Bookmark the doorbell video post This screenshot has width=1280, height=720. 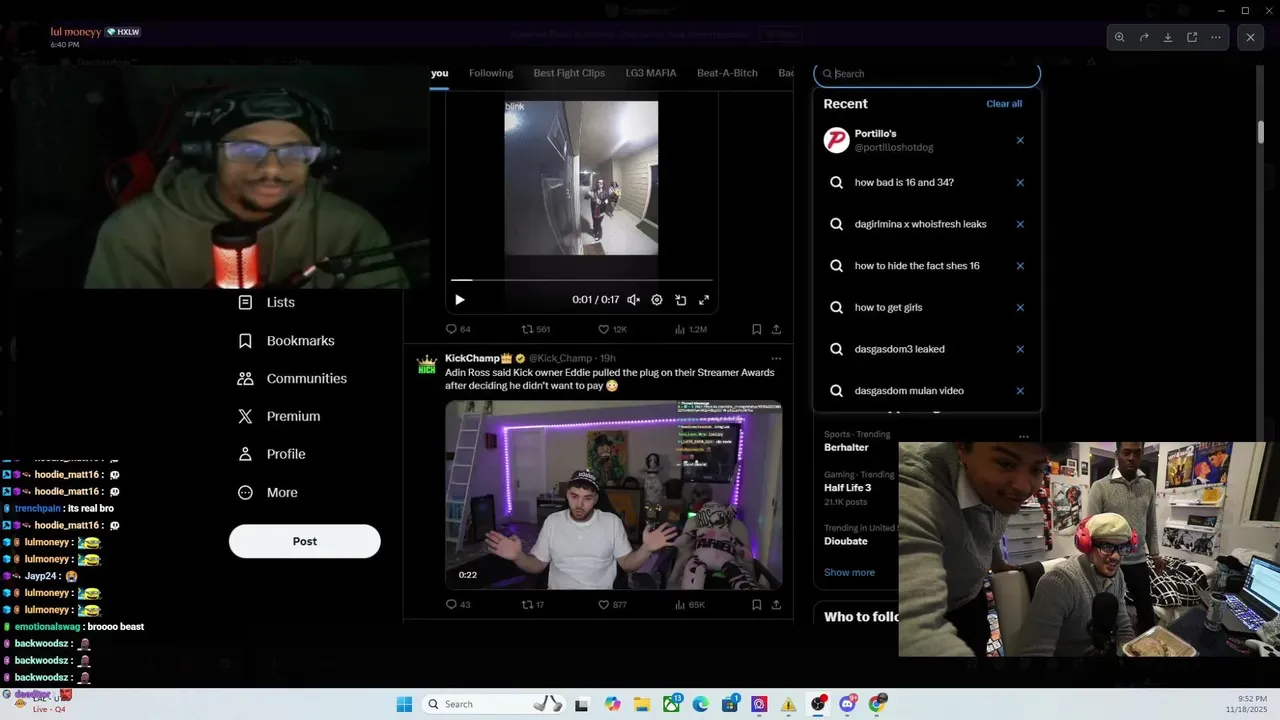click(757, 329)
